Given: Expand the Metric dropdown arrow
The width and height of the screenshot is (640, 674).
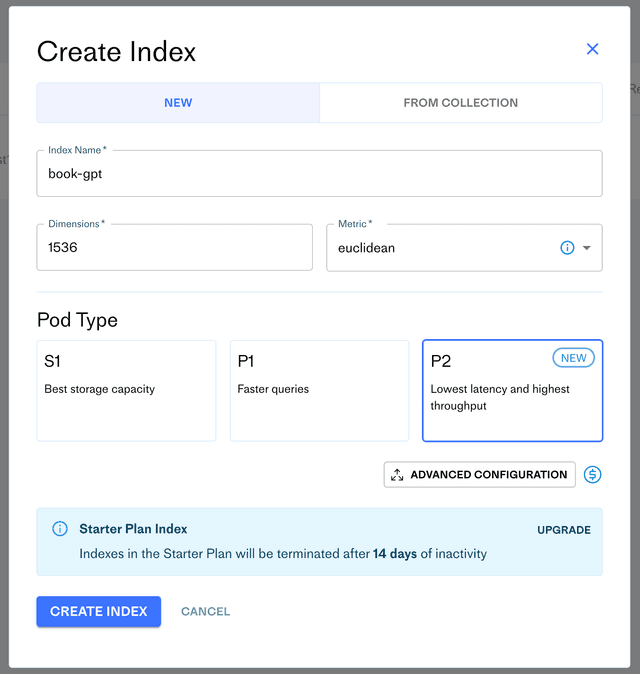Looking at the screenshot, I should point(587,248).
